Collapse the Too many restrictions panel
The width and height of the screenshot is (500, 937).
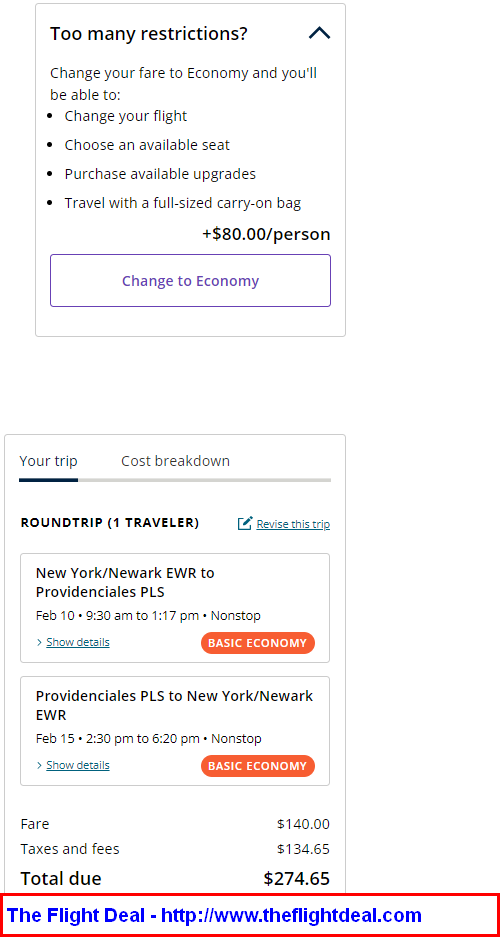point(319,33)
